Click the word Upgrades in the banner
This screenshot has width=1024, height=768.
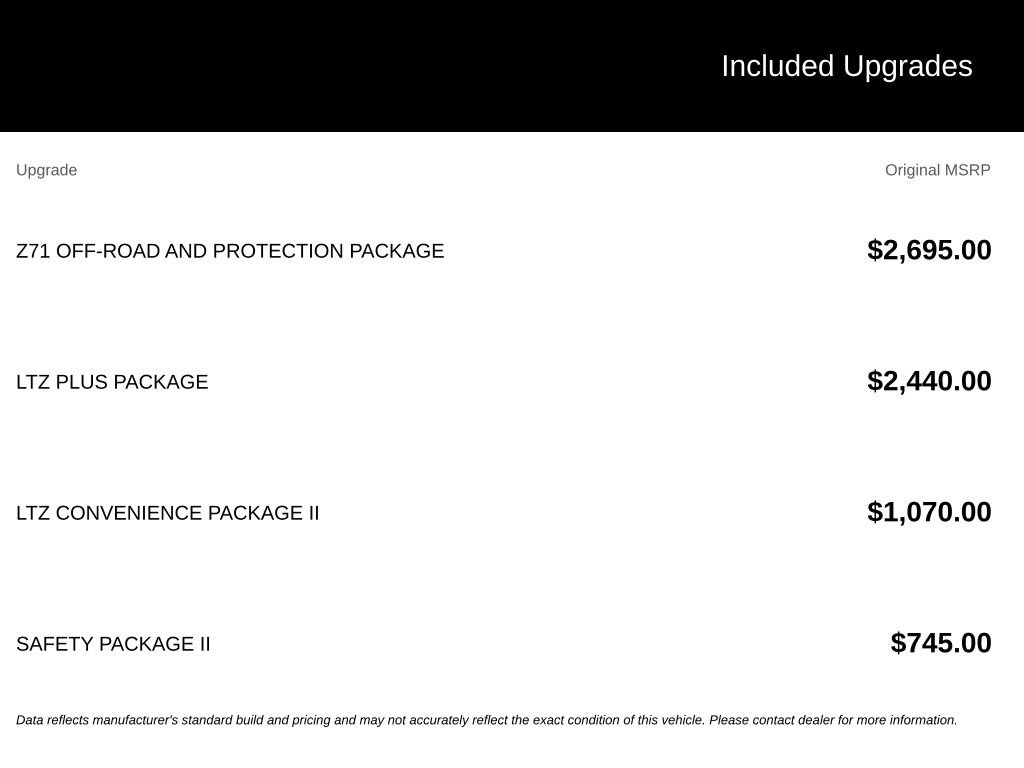[907, 67]
